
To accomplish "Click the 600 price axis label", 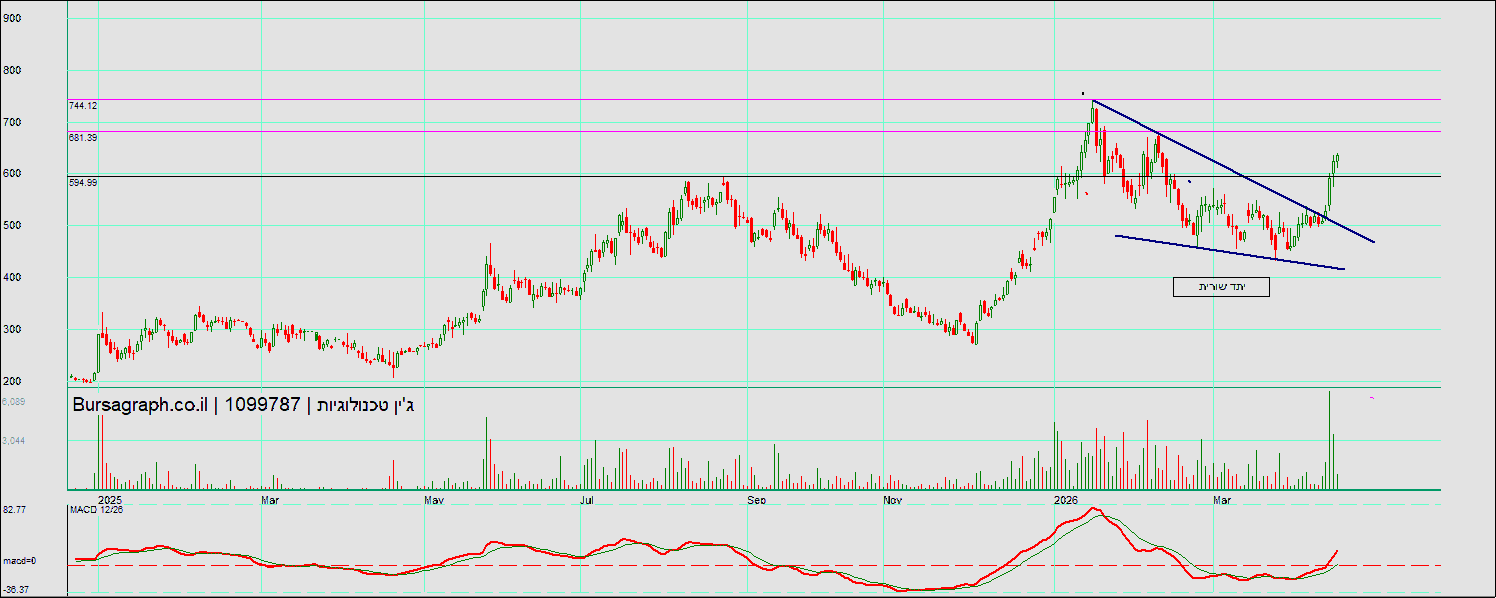I will 12,174.
